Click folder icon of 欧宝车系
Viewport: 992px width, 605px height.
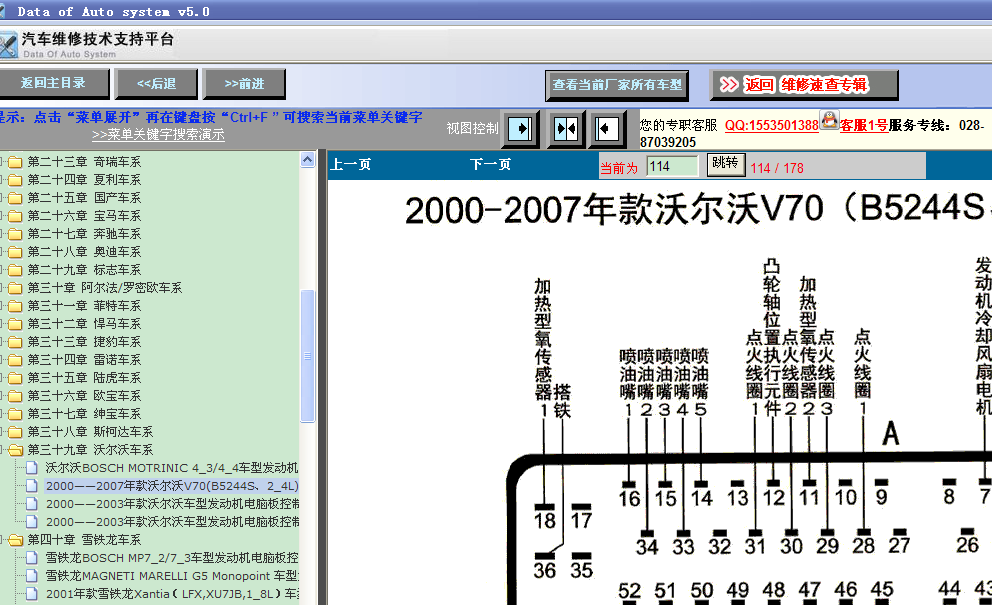(15, 396)
